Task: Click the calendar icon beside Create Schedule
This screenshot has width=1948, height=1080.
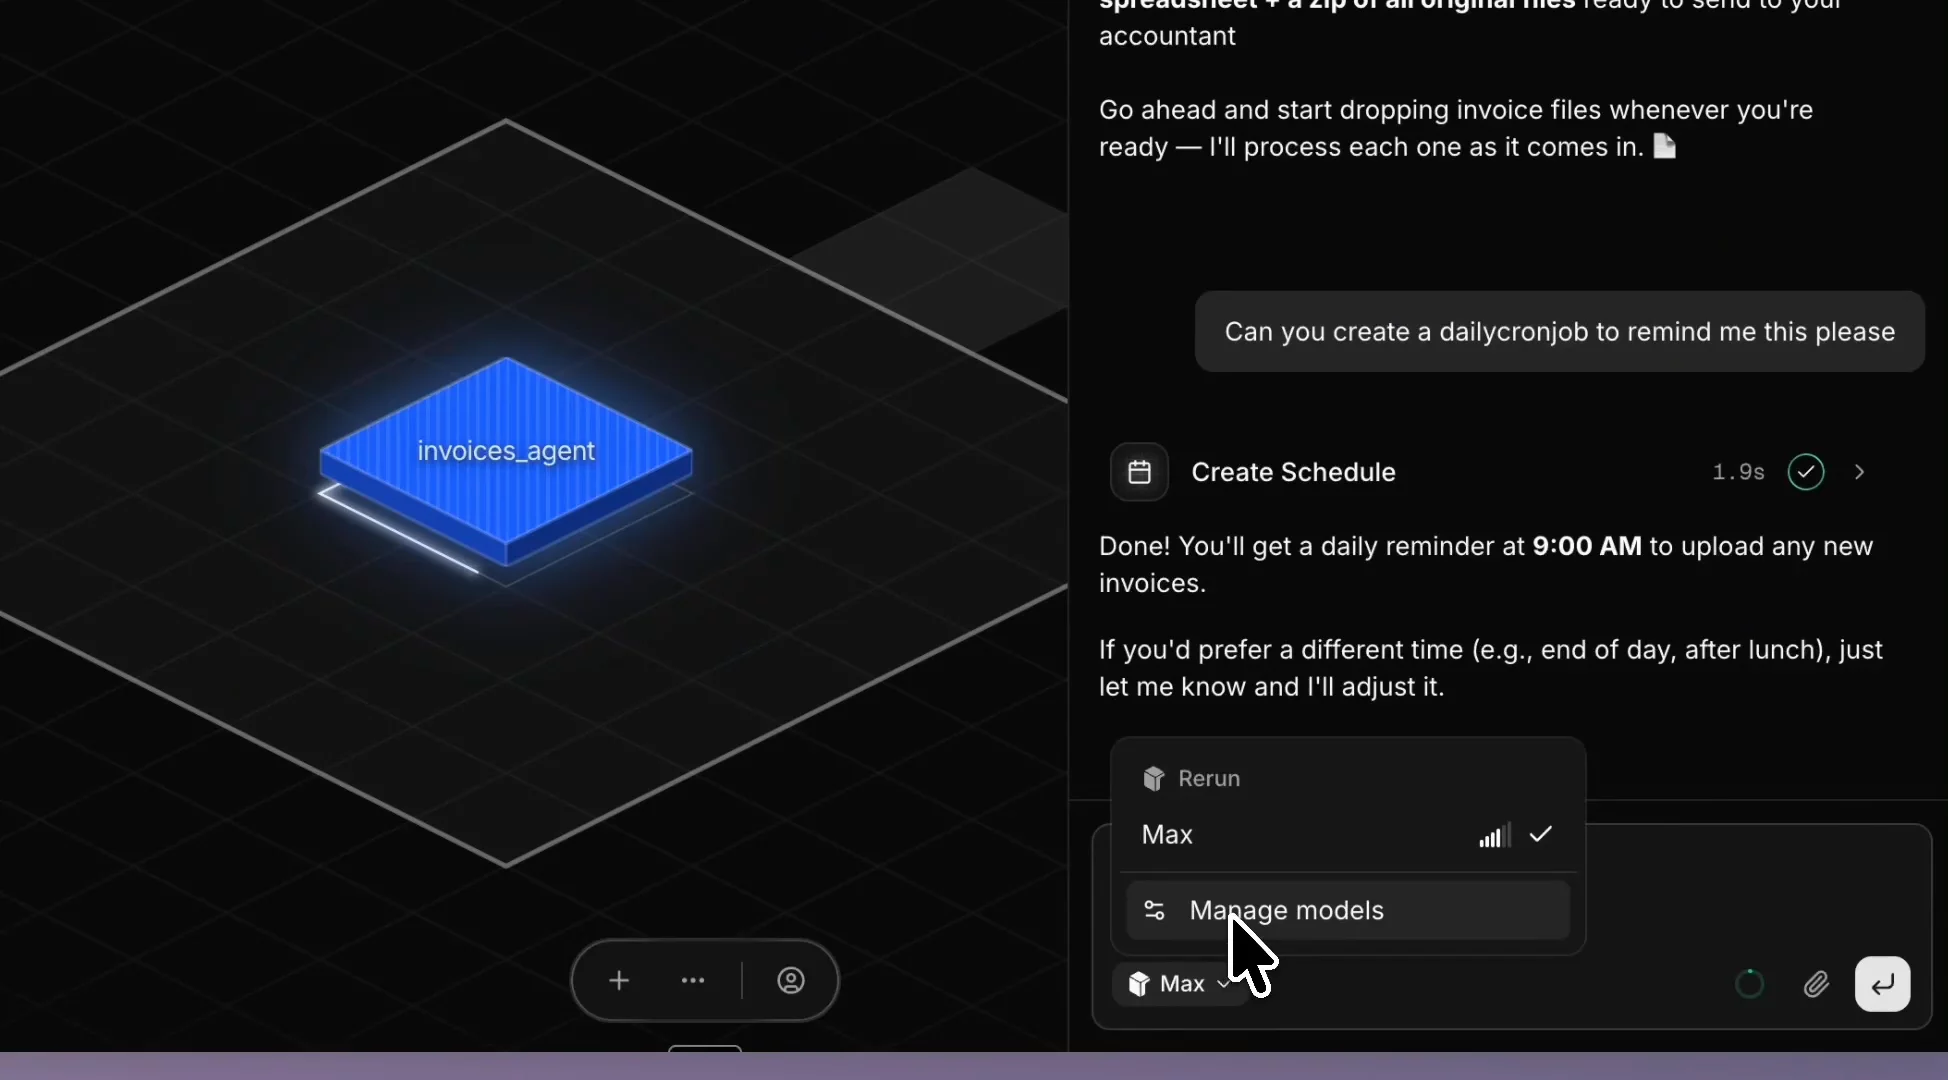Action: 1139,472
